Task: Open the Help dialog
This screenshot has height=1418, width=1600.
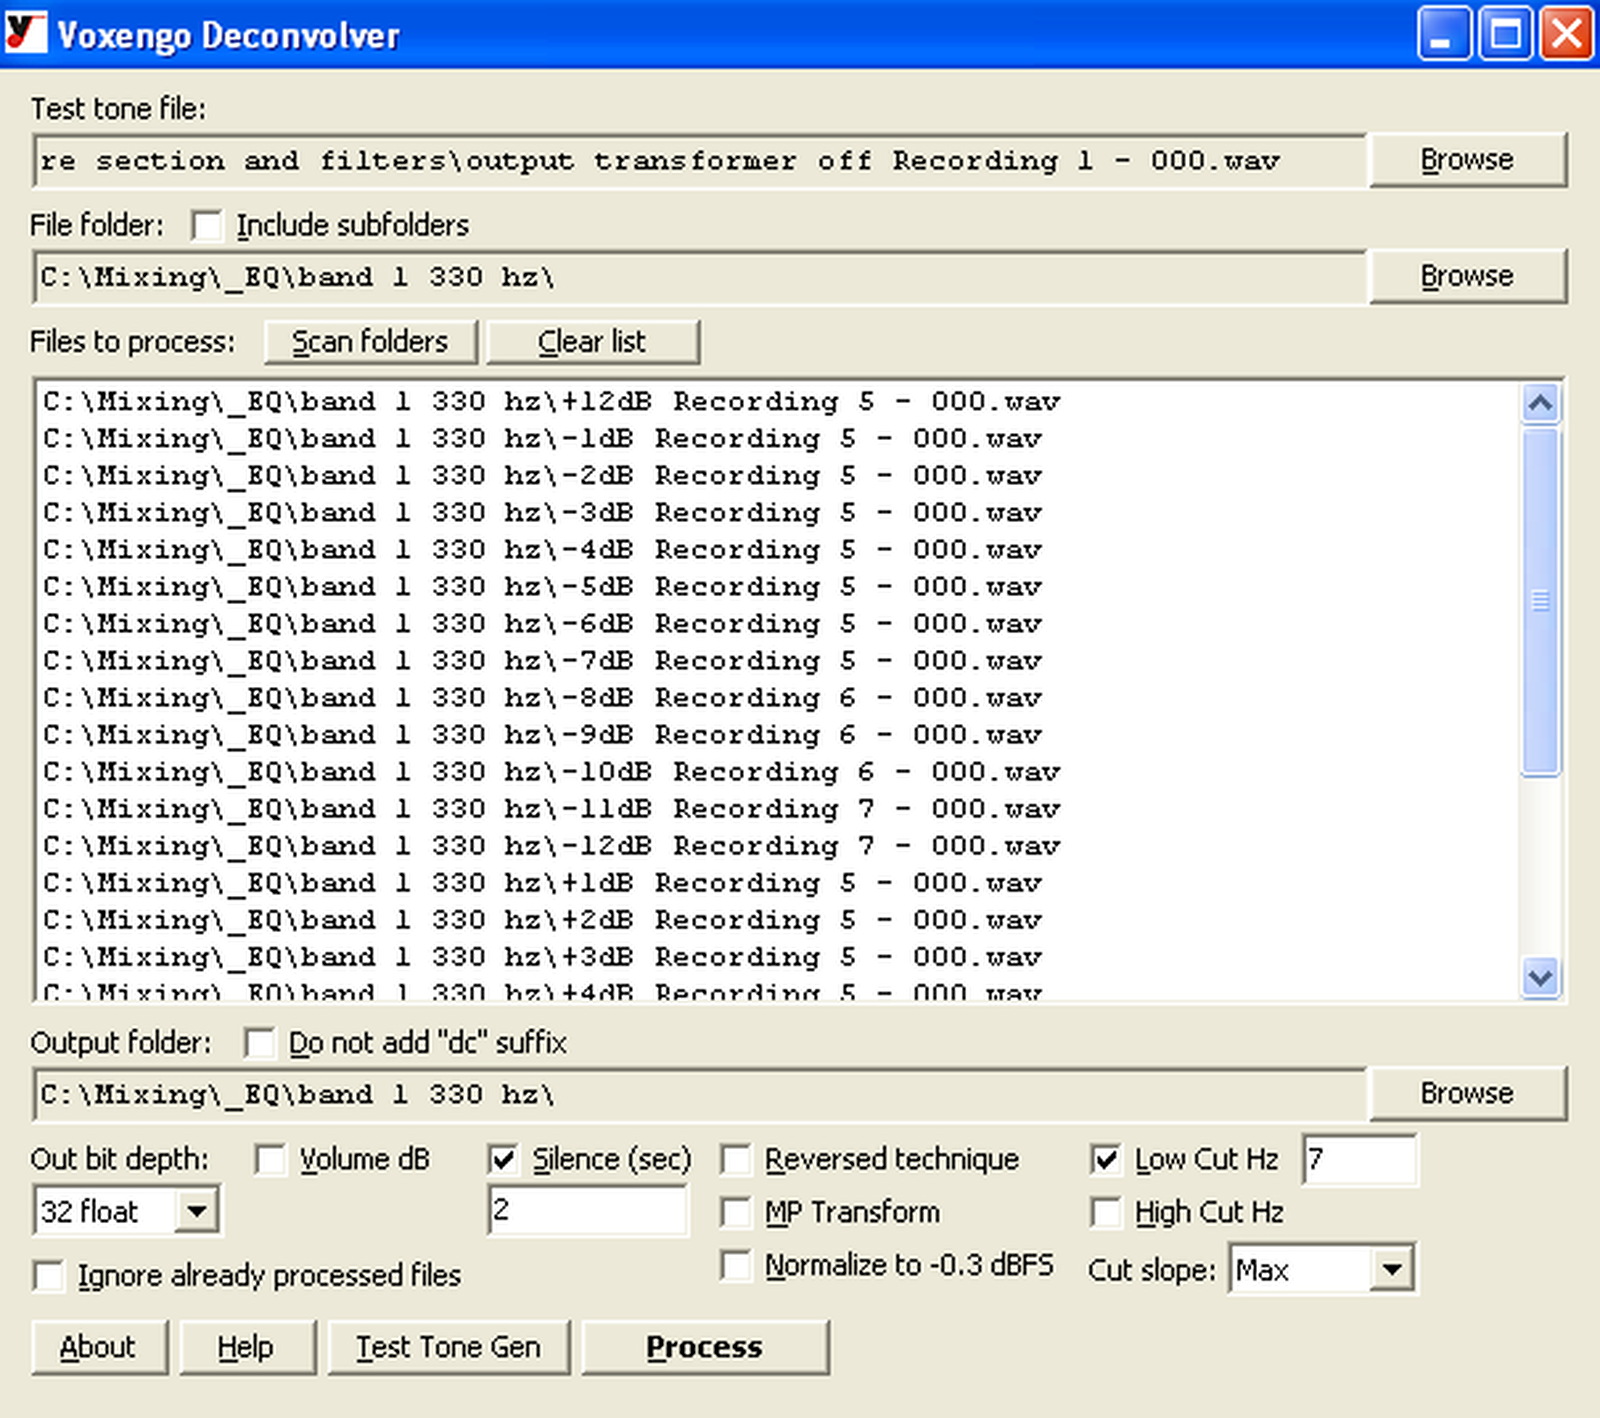Action: point(247,1346)
